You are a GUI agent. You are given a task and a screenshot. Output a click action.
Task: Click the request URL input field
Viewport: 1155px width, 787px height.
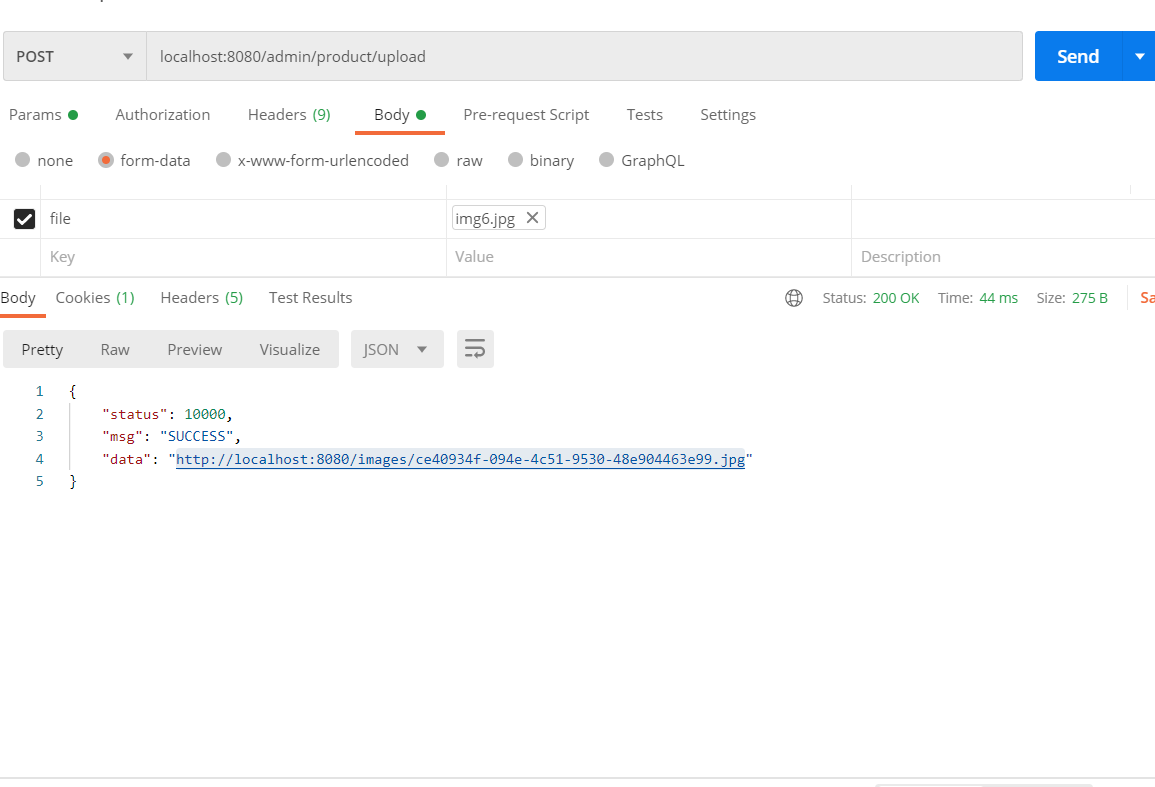tap(584, 56)
